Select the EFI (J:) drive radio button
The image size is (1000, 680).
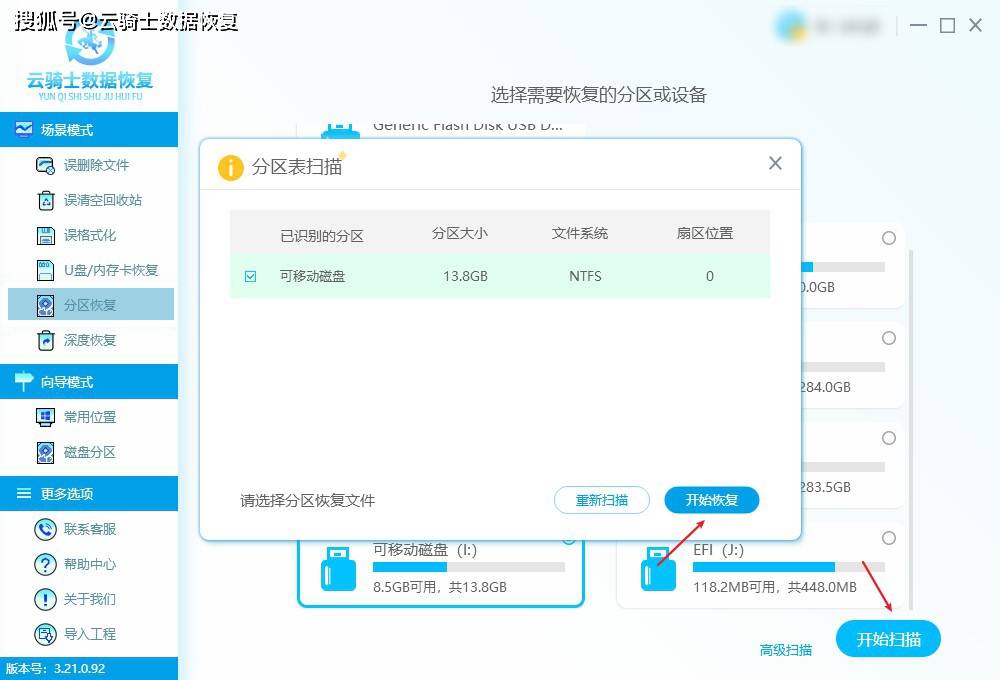pyautogui.click(x=889, y=538)
